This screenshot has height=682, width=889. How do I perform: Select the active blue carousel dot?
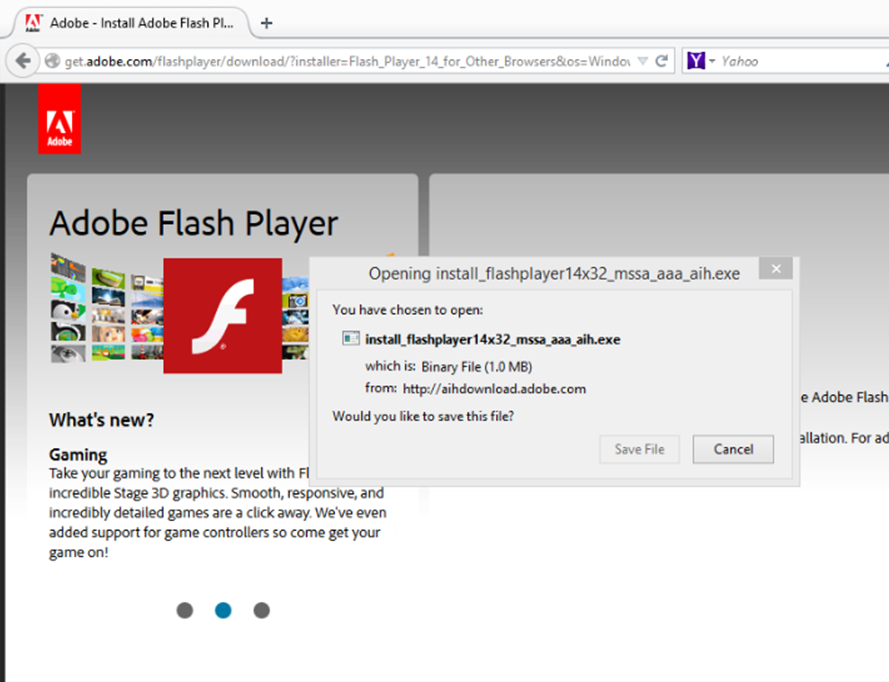[x=223, y=611]
